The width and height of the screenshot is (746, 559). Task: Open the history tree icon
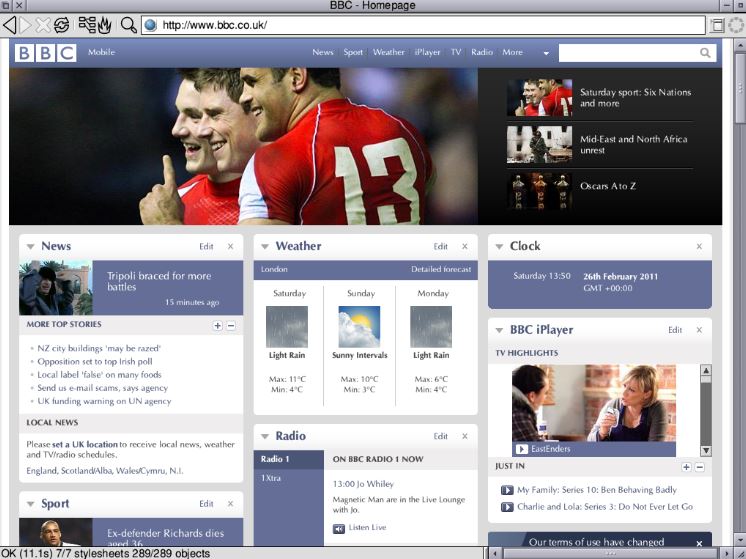(x=87, y=25)
